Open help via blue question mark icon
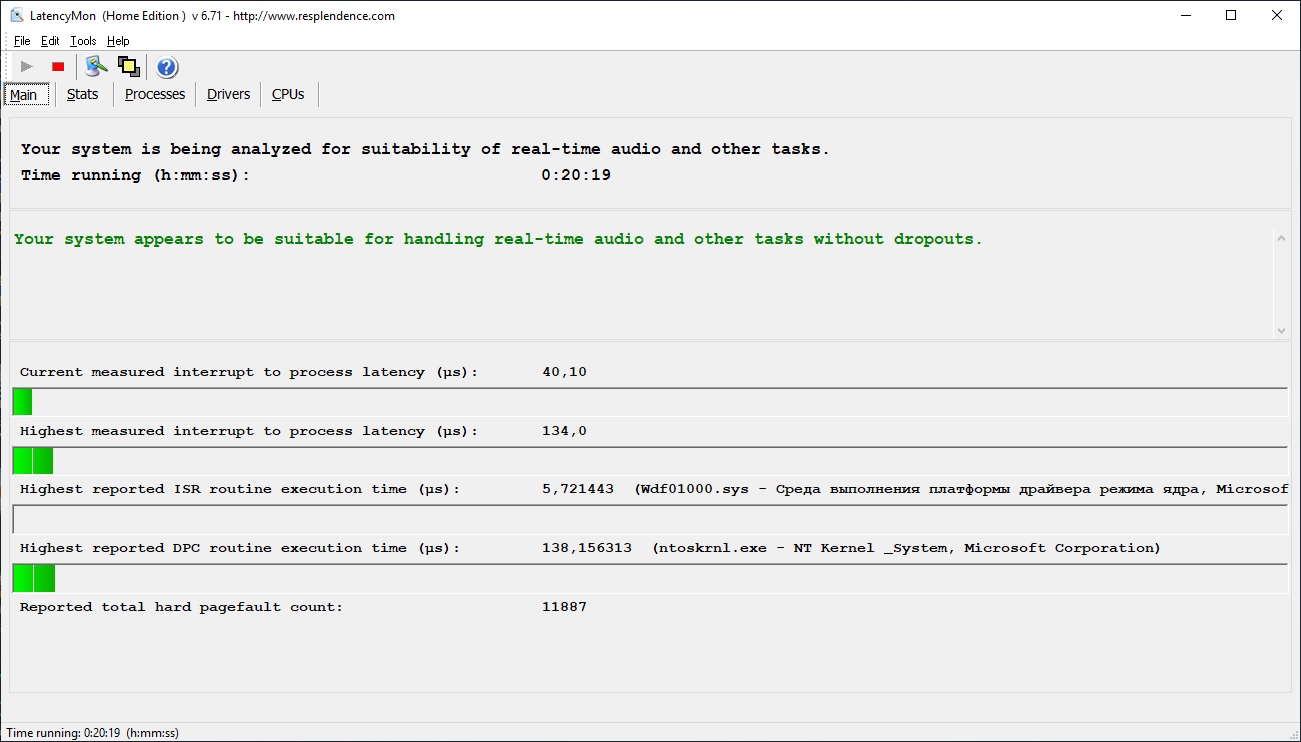The height and width of the screenshot is (742, 1301). (167, 67)
